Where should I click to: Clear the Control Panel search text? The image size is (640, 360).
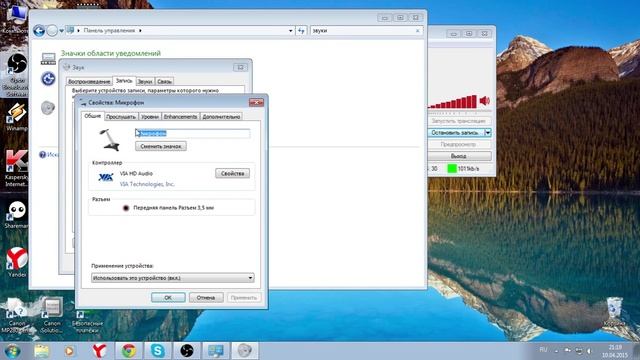pos(418,31)
